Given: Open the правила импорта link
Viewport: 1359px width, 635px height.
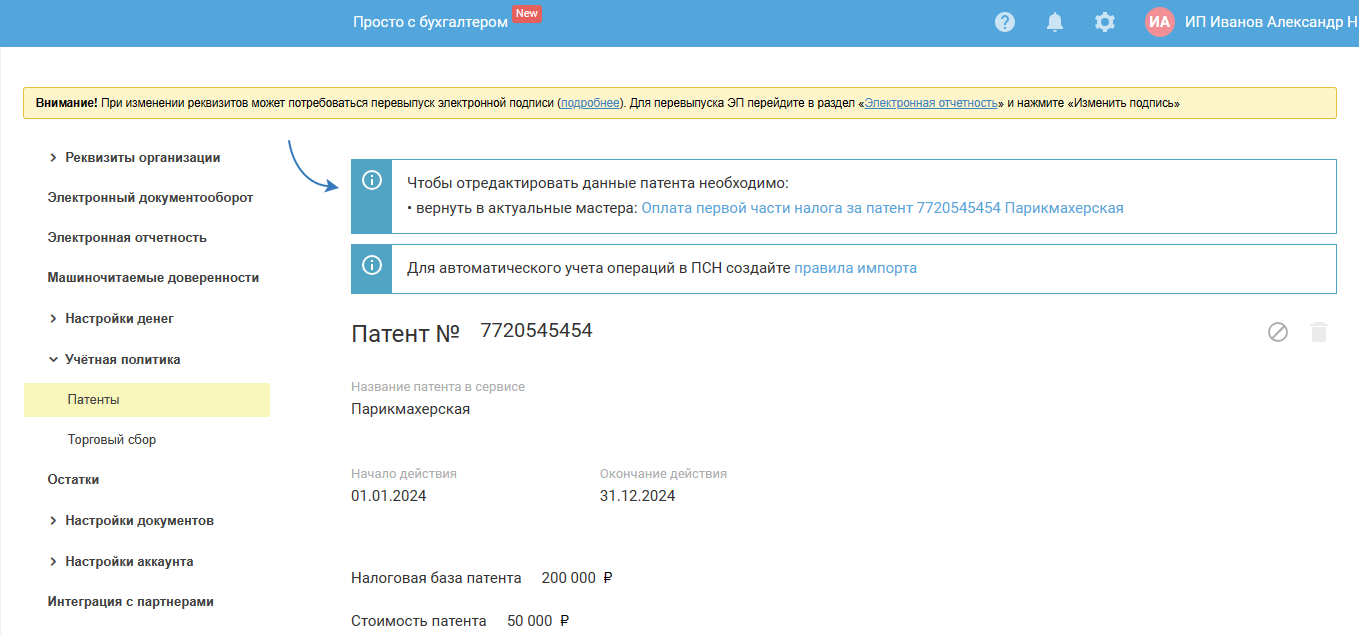Looking at the screenshot, I should [x=855, y=268].
